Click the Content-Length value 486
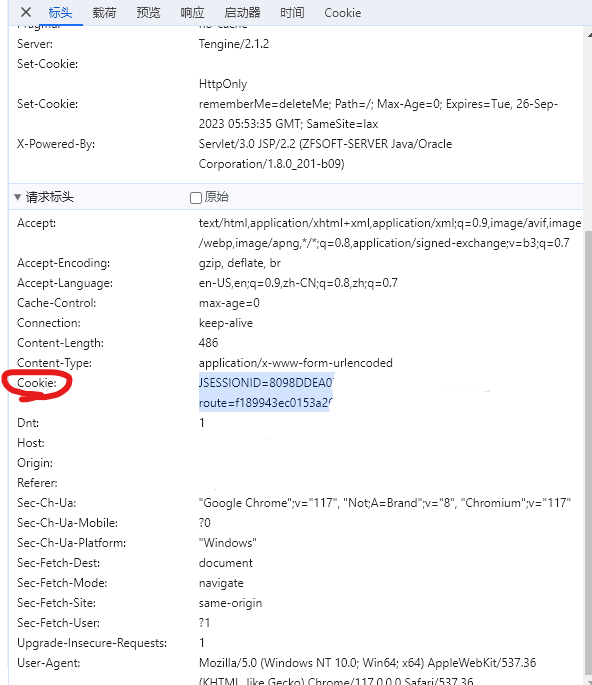 208,342
